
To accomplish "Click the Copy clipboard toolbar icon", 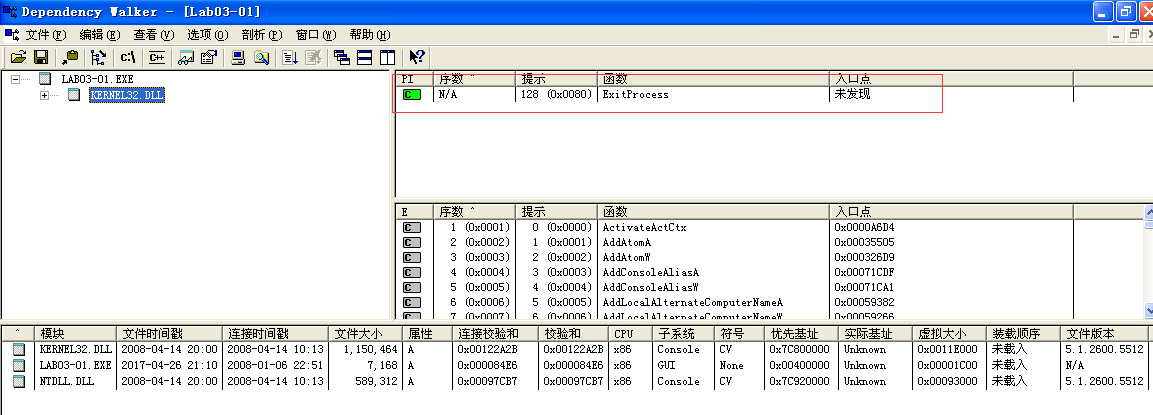I will click(x=70, y=57).
